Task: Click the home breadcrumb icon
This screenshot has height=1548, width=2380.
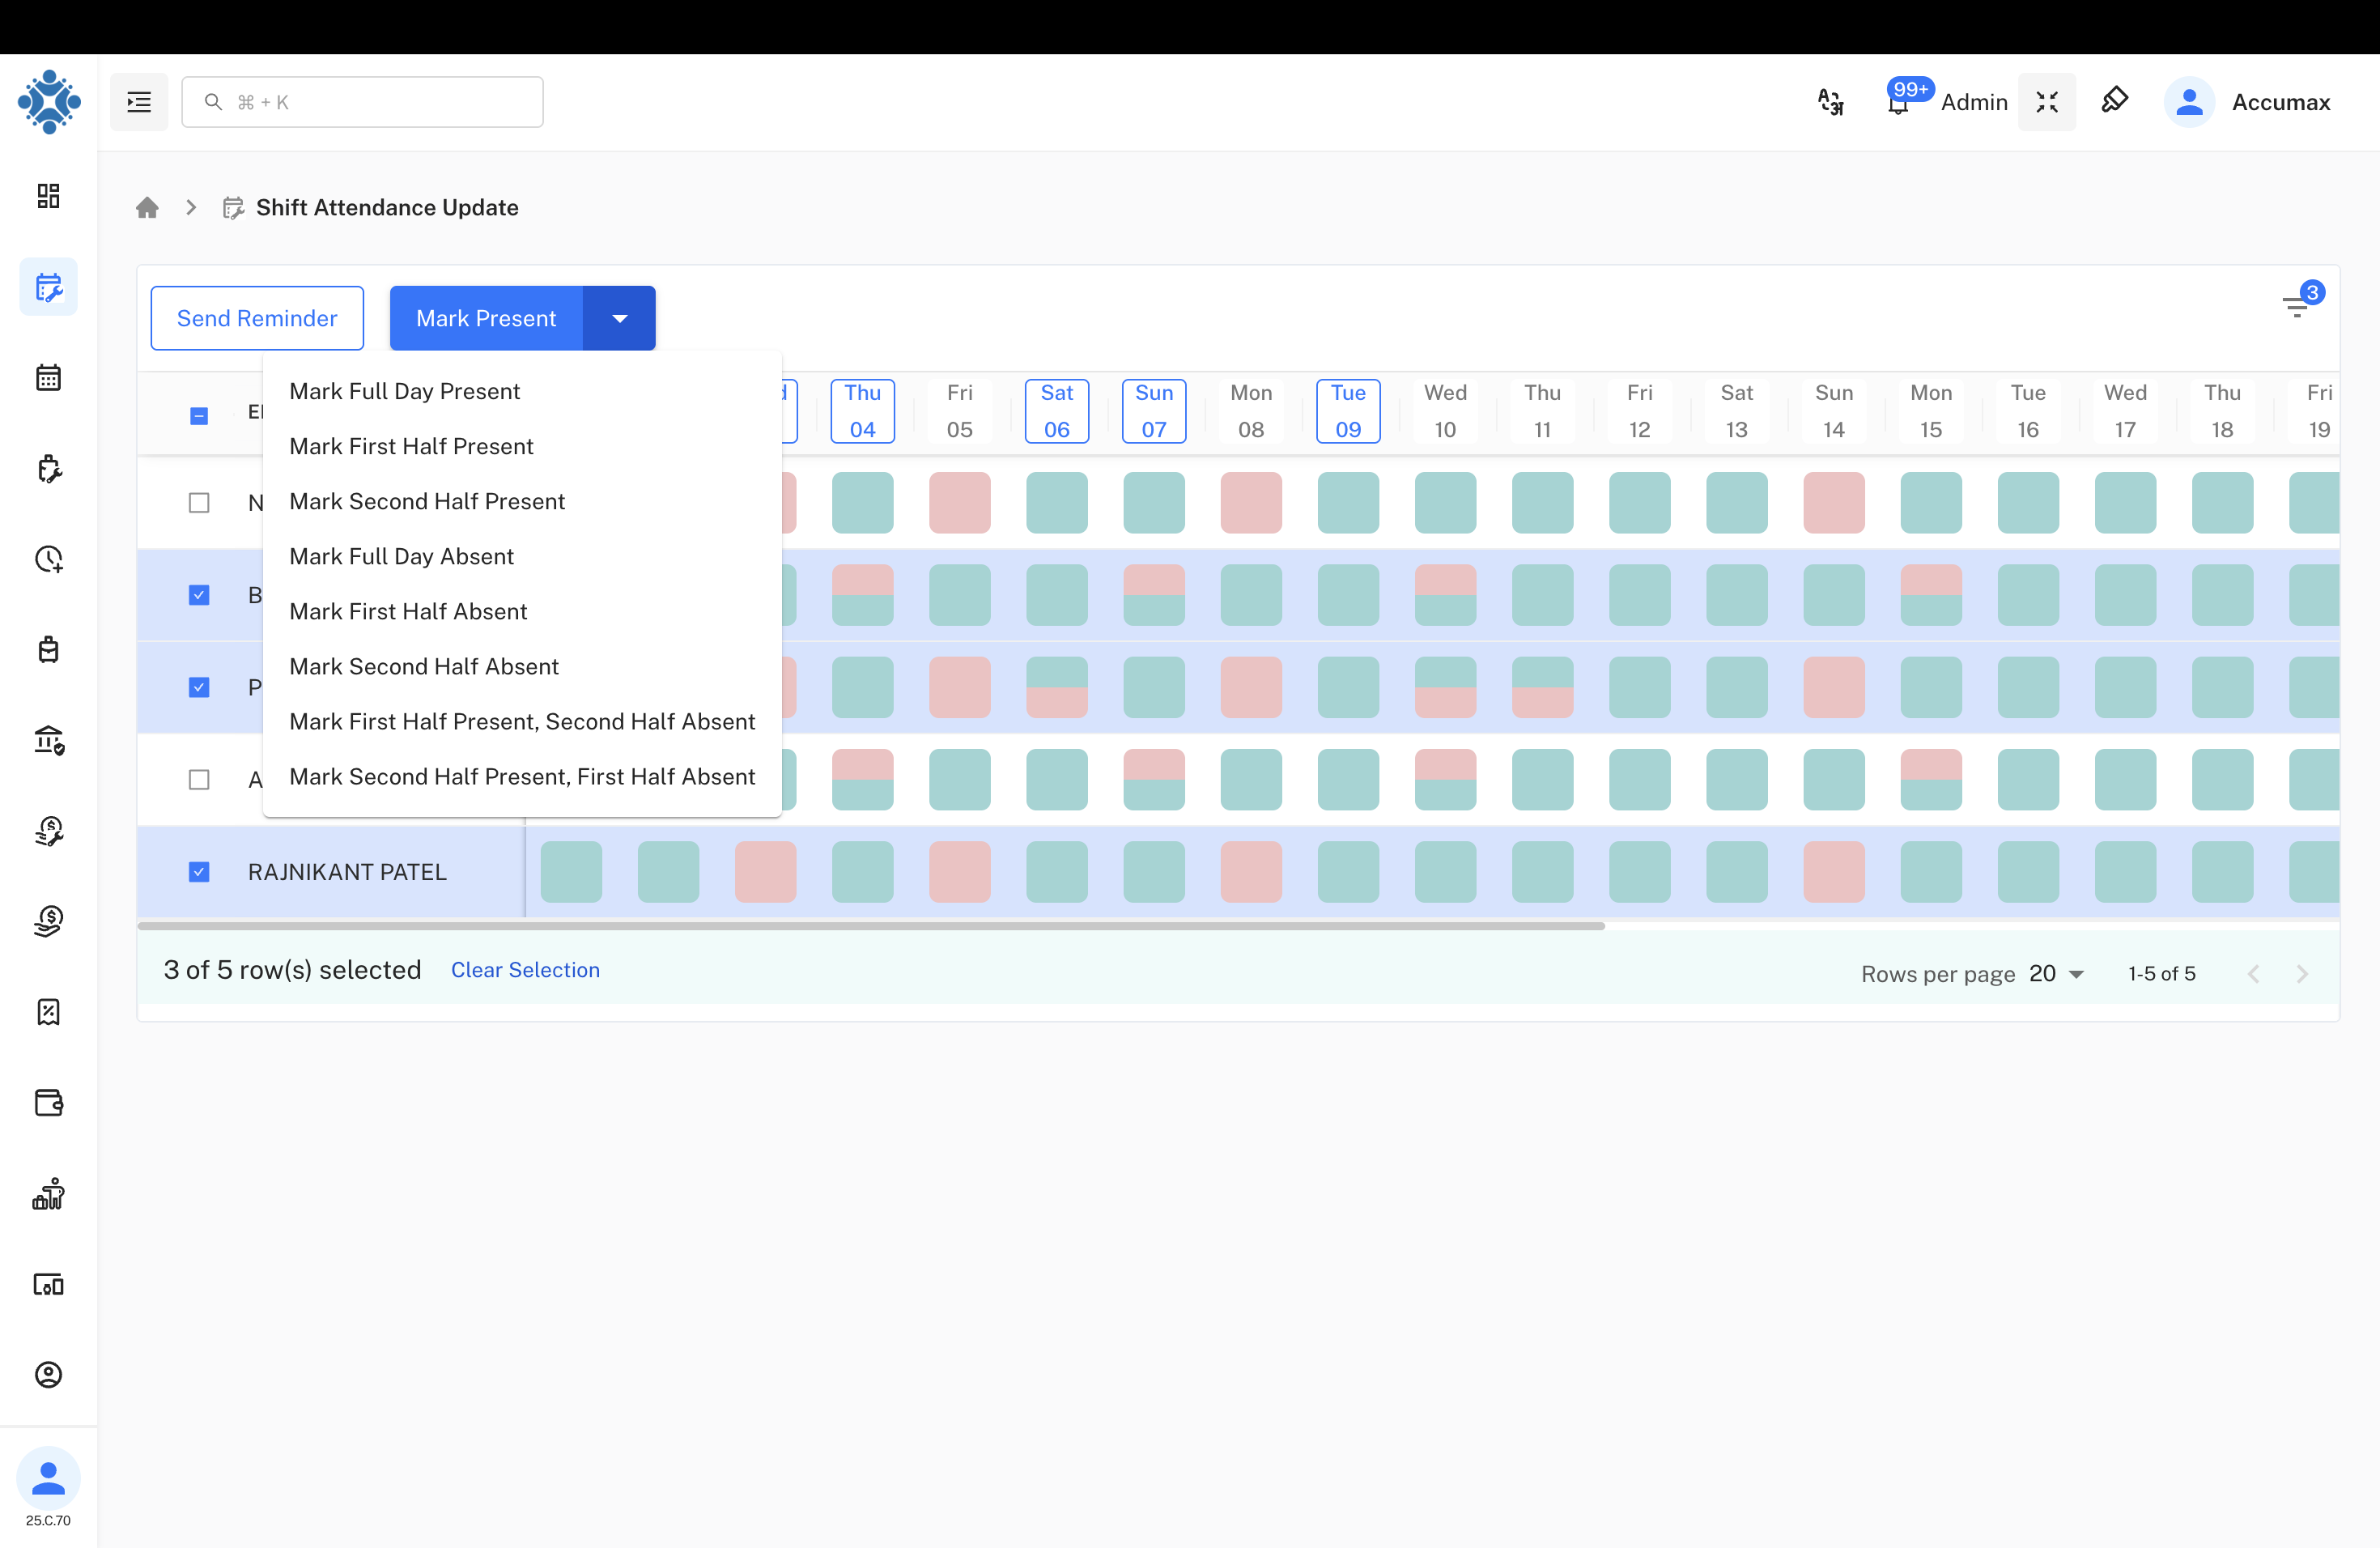Action: click(147, 207)
